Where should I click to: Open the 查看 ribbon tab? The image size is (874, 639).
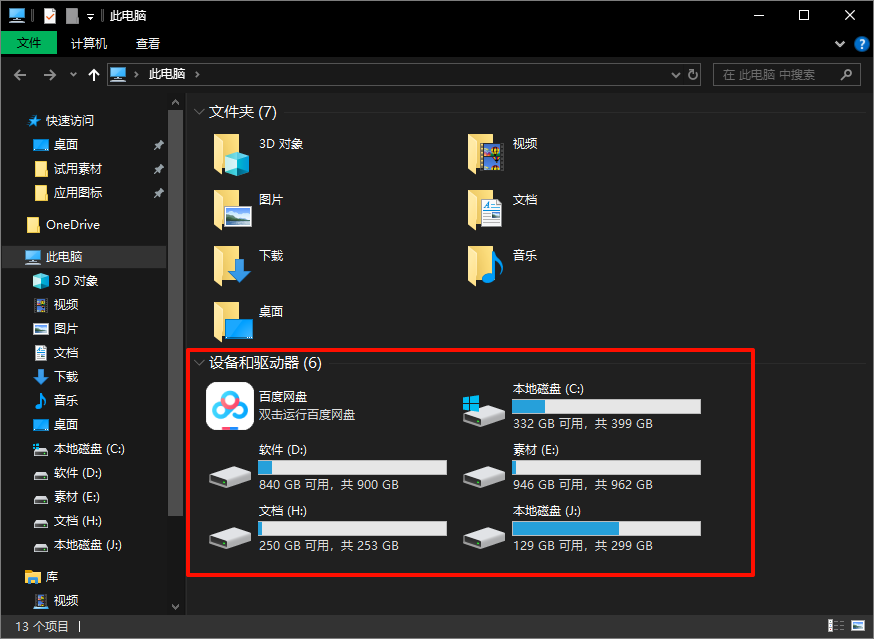148,43
